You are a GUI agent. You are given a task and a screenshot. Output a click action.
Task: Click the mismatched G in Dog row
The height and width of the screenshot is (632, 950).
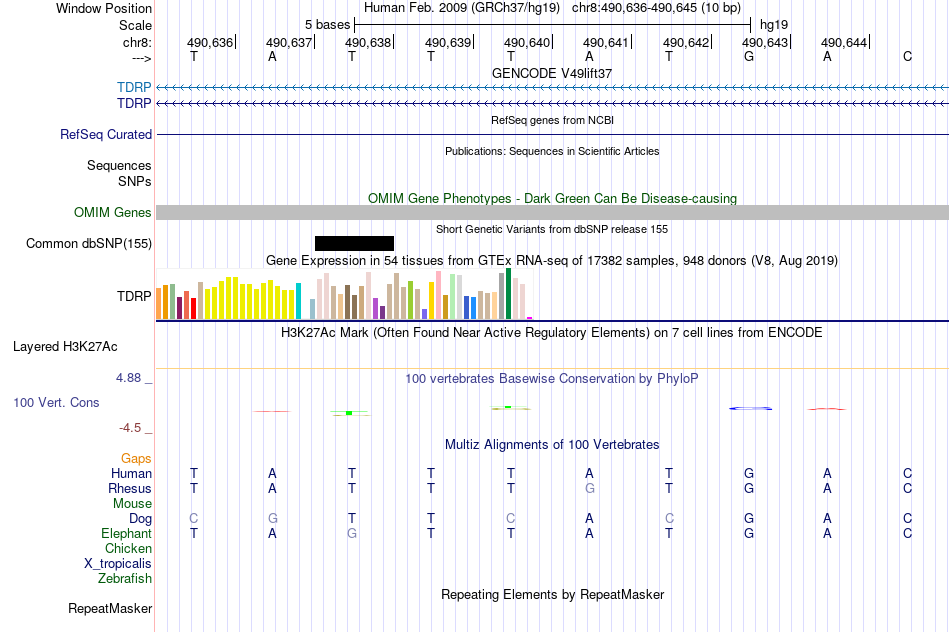pos(273,519)
